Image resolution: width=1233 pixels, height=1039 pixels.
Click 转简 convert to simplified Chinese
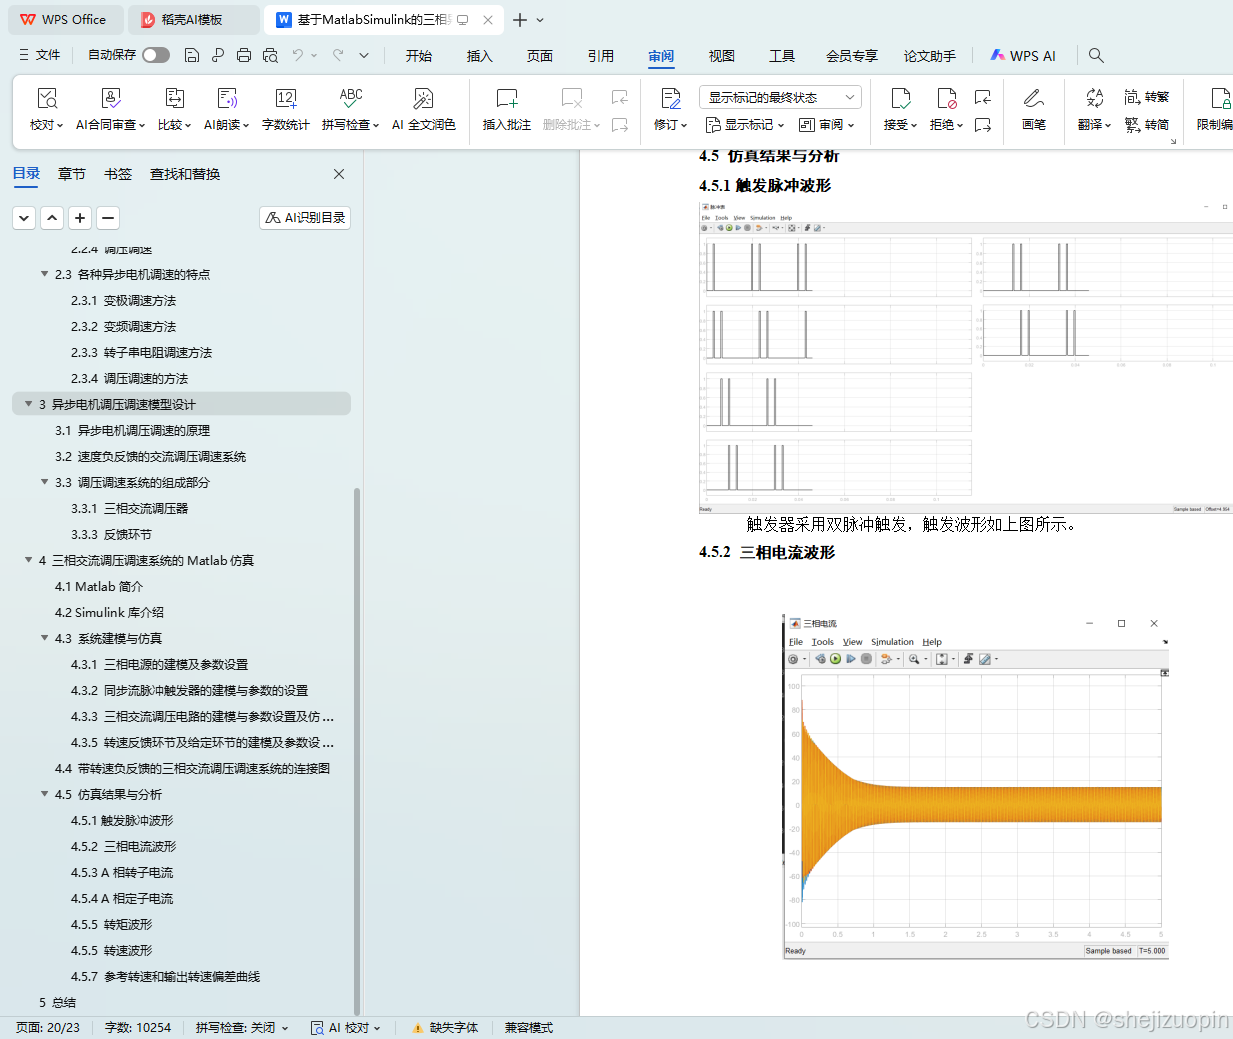pos(1146,125)
